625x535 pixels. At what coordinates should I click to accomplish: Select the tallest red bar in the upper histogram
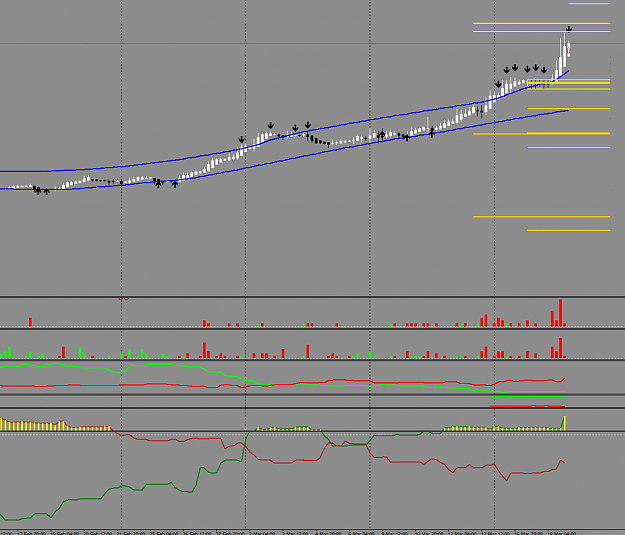coord(560,313)
